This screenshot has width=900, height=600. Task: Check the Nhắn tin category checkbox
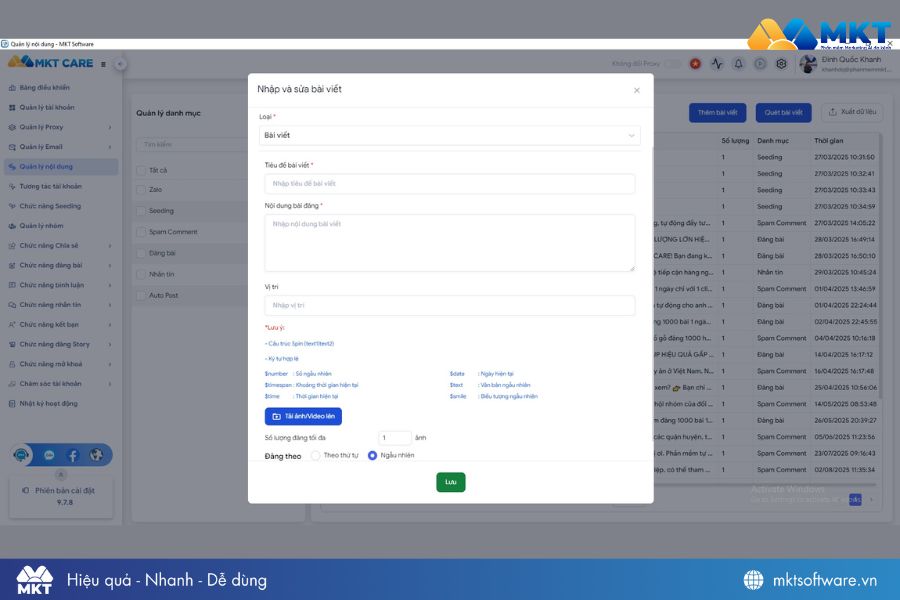pyautogui.click(x=141, y=274)
